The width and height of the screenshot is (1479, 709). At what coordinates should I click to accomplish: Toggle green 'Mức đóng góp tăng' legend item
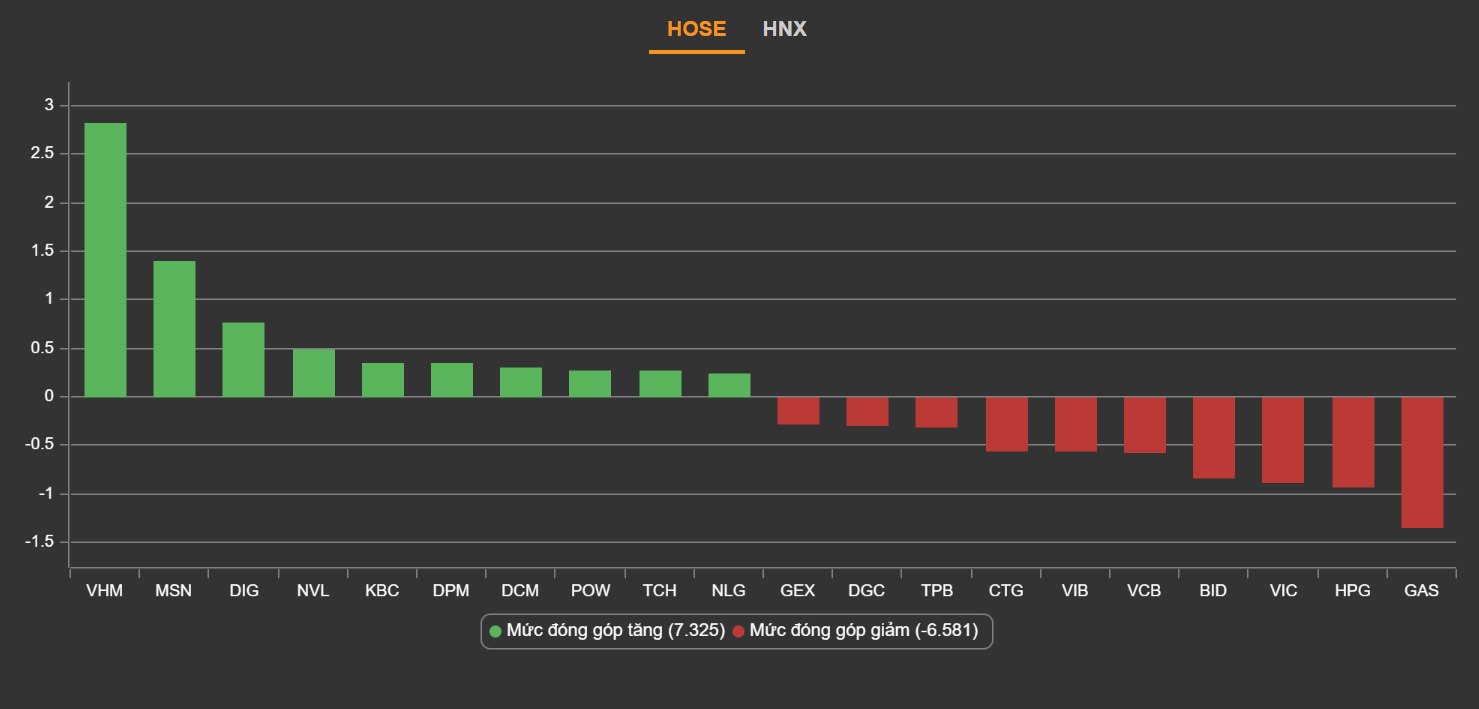tap(606, 631)
